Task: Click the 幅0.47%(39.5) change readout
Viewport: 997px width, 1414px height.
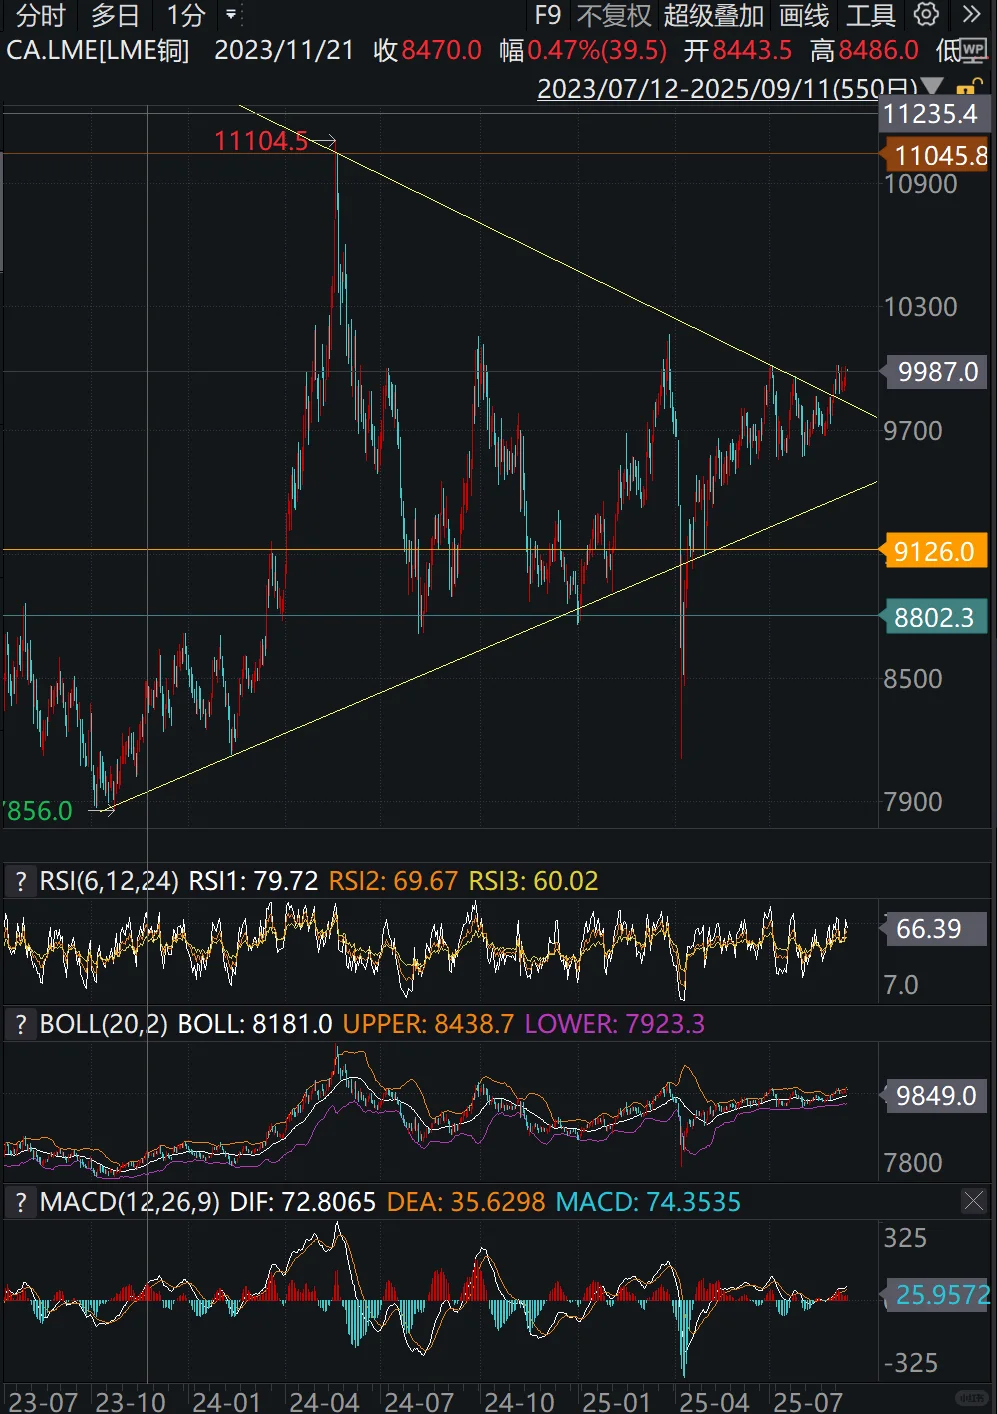Action: pyautogui.click(x=583, y=50)
